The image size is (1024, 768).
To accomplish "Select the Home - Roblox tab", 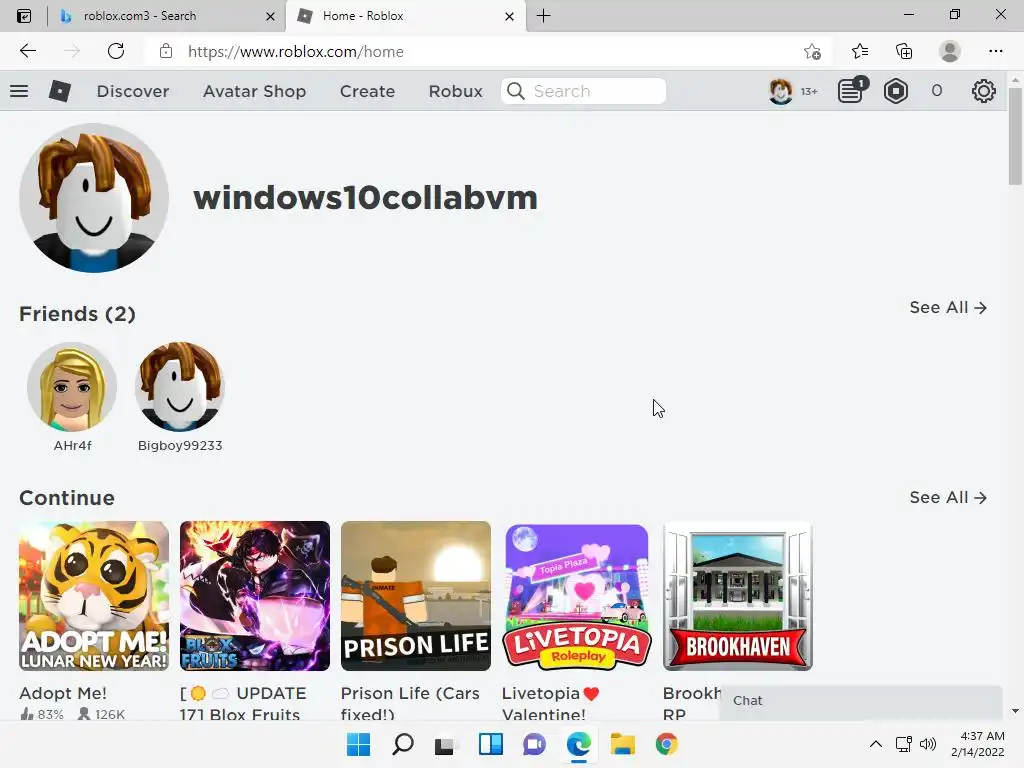I will pos(405,16).
